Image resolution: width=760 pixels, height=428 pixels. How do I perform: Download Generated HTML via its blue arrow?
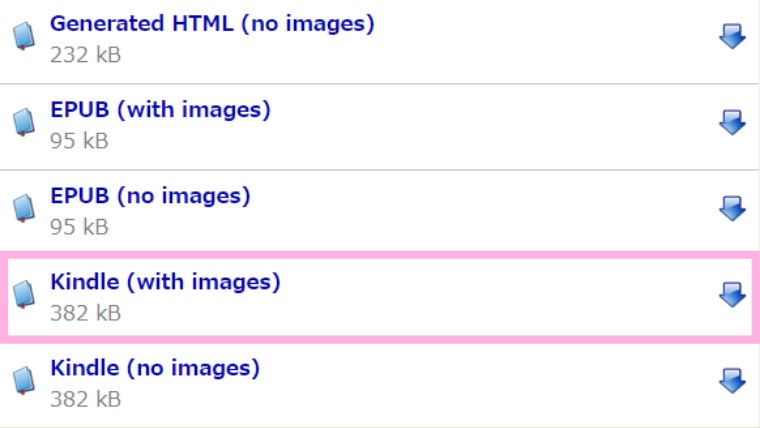732,36
